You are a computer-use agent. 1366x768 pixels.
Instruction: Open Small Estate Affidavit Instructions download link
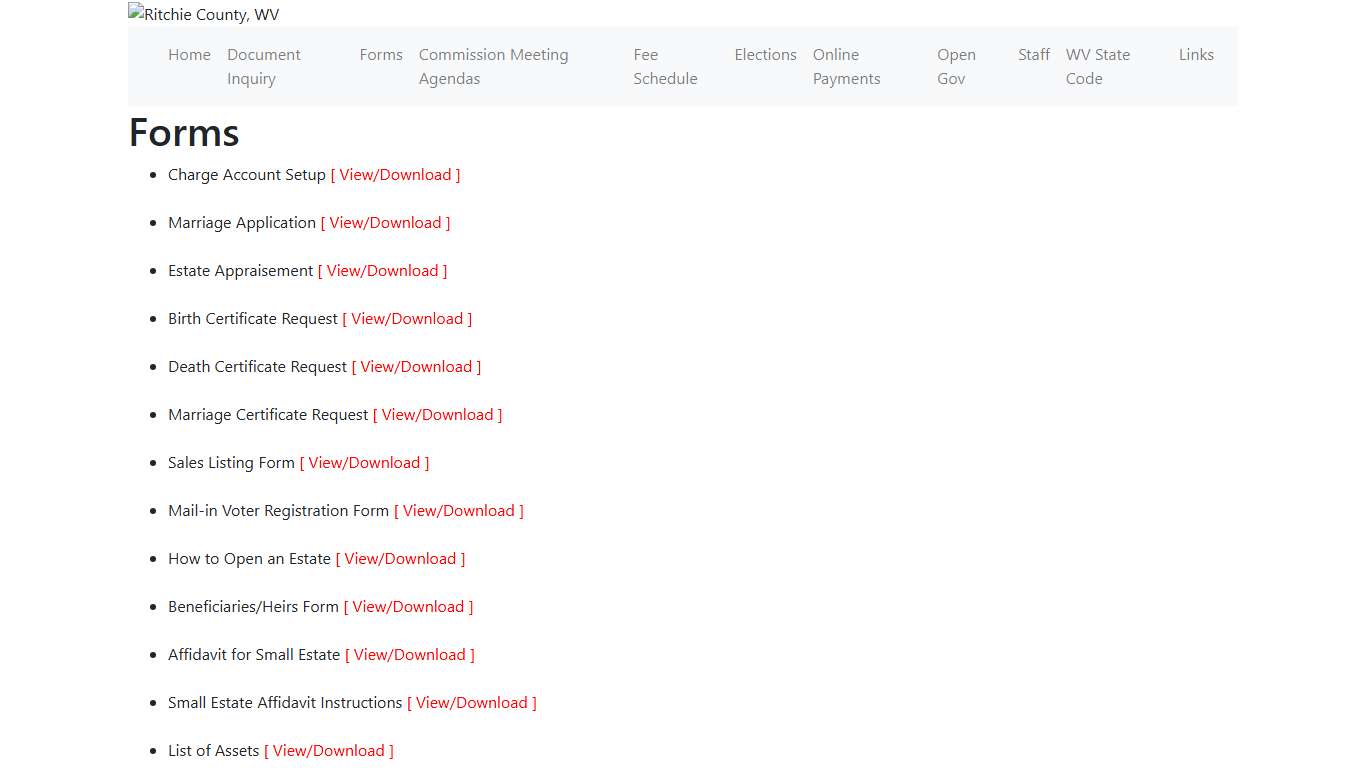[x=471, y=703]
